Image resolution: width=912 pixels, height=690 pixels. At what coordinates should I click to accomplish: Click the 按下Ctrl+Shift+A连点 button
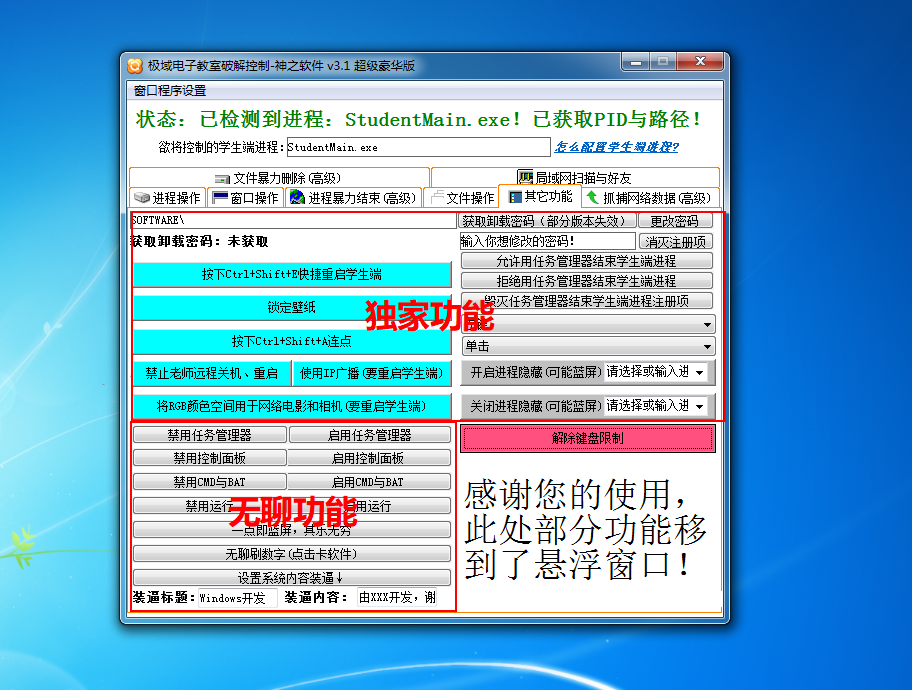pos(292,342)
